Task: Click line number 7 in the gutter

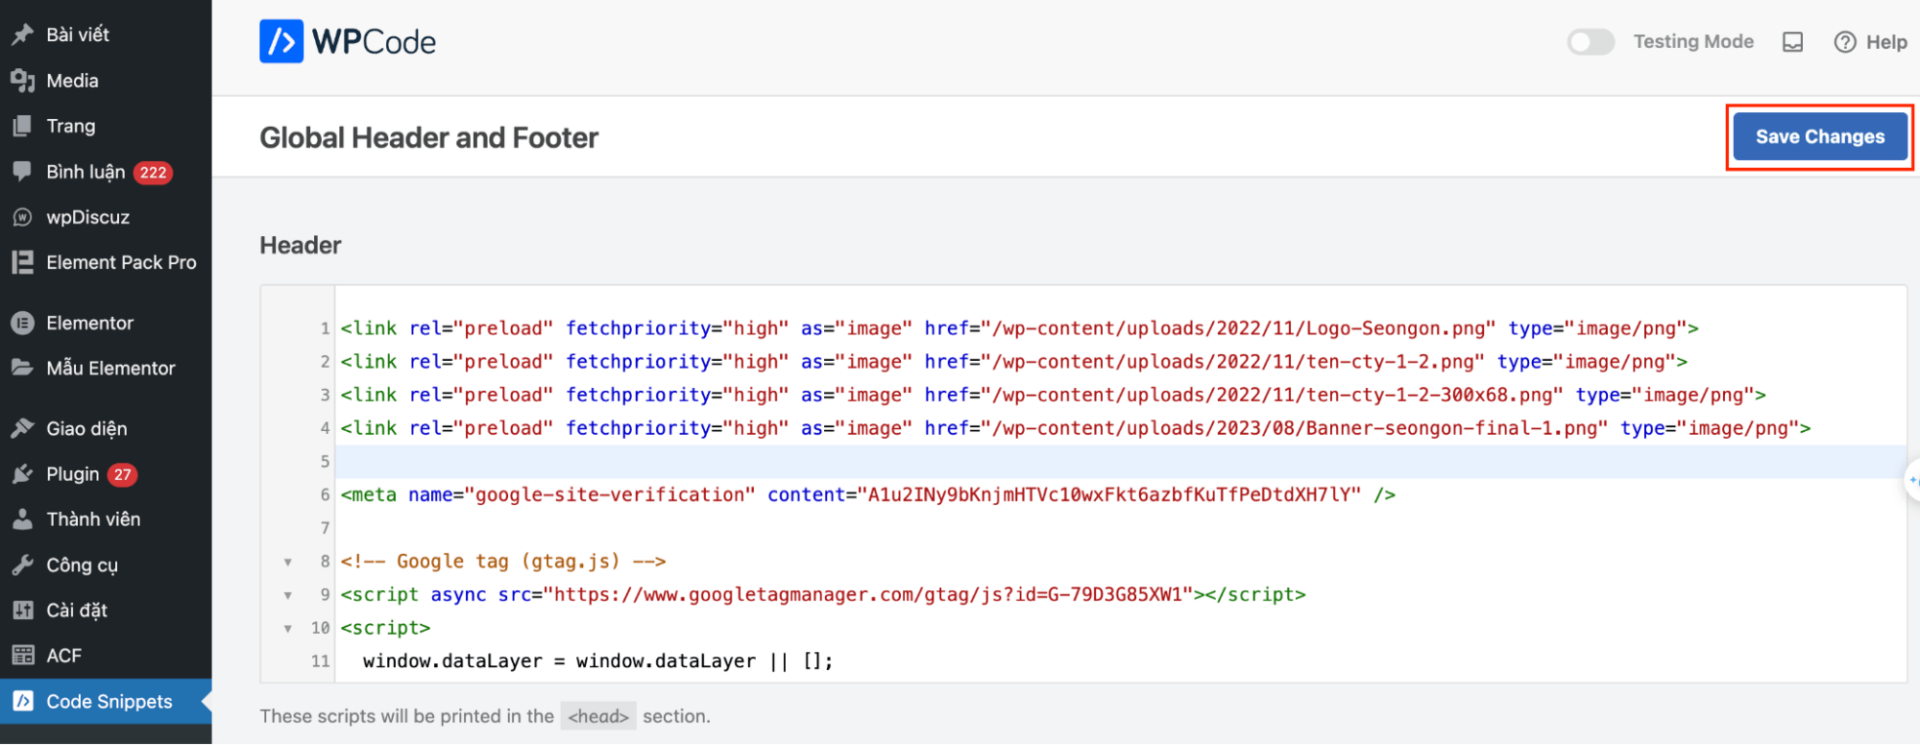Action: 325,528
